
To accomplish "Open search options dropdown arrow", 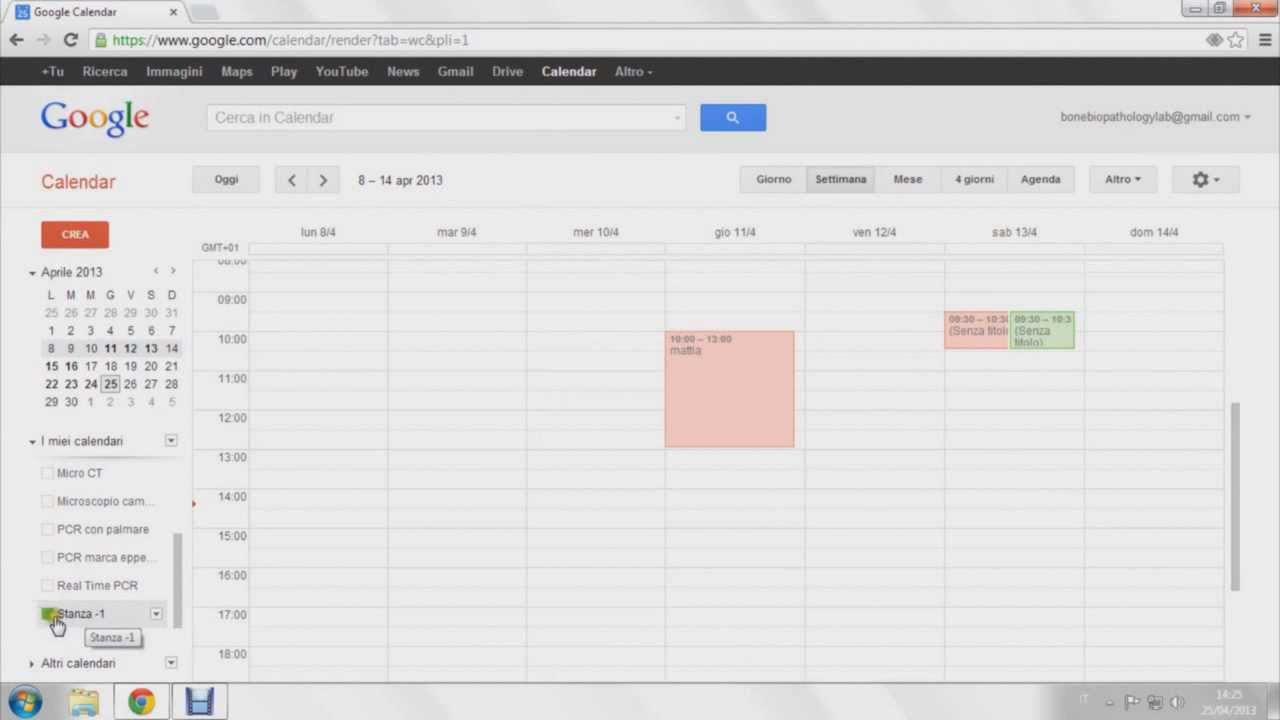I will [x=677, y=118].
